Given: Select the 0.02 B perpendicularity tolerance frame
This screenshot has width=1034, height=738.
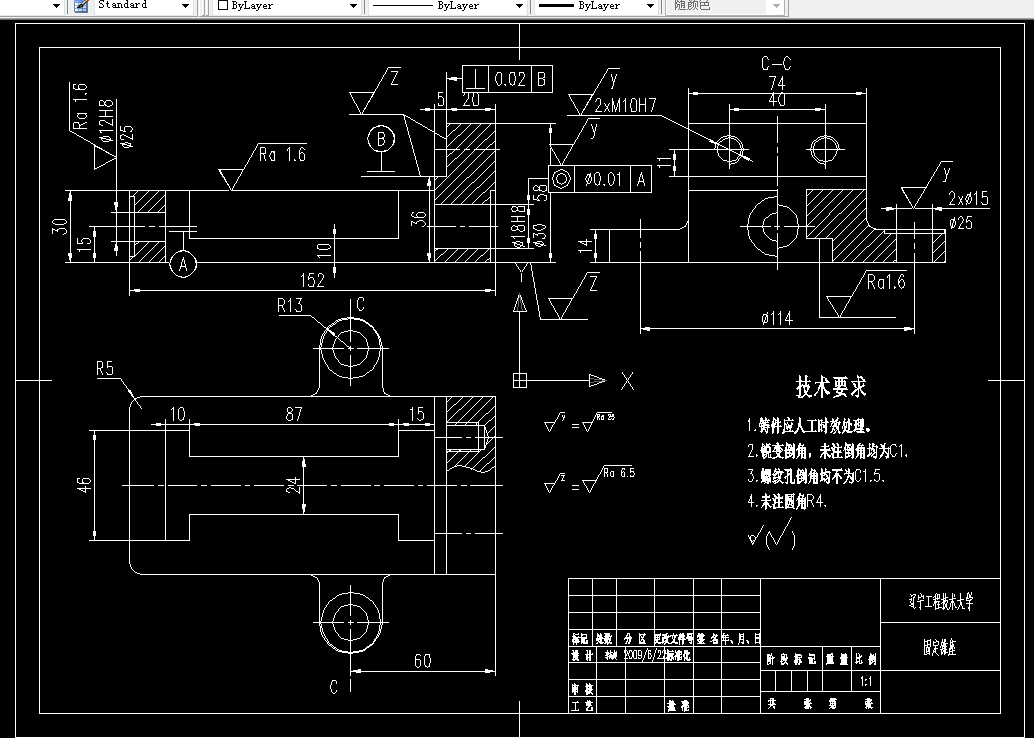Looking at the screenshot, I should tap(506, 79).
